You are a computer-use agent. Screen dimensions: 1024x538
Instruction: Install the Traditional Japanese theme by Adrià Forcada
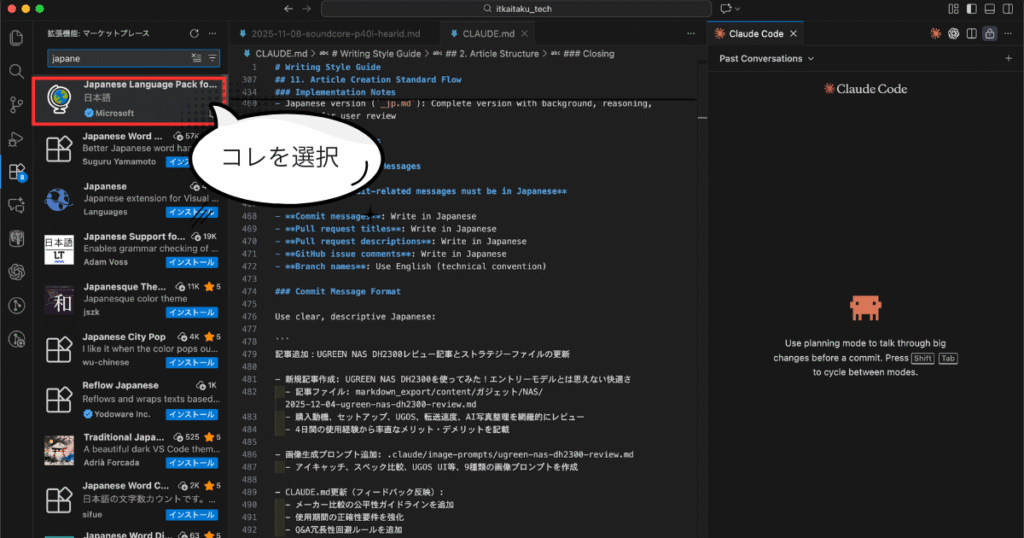click(x=191, y=463)
